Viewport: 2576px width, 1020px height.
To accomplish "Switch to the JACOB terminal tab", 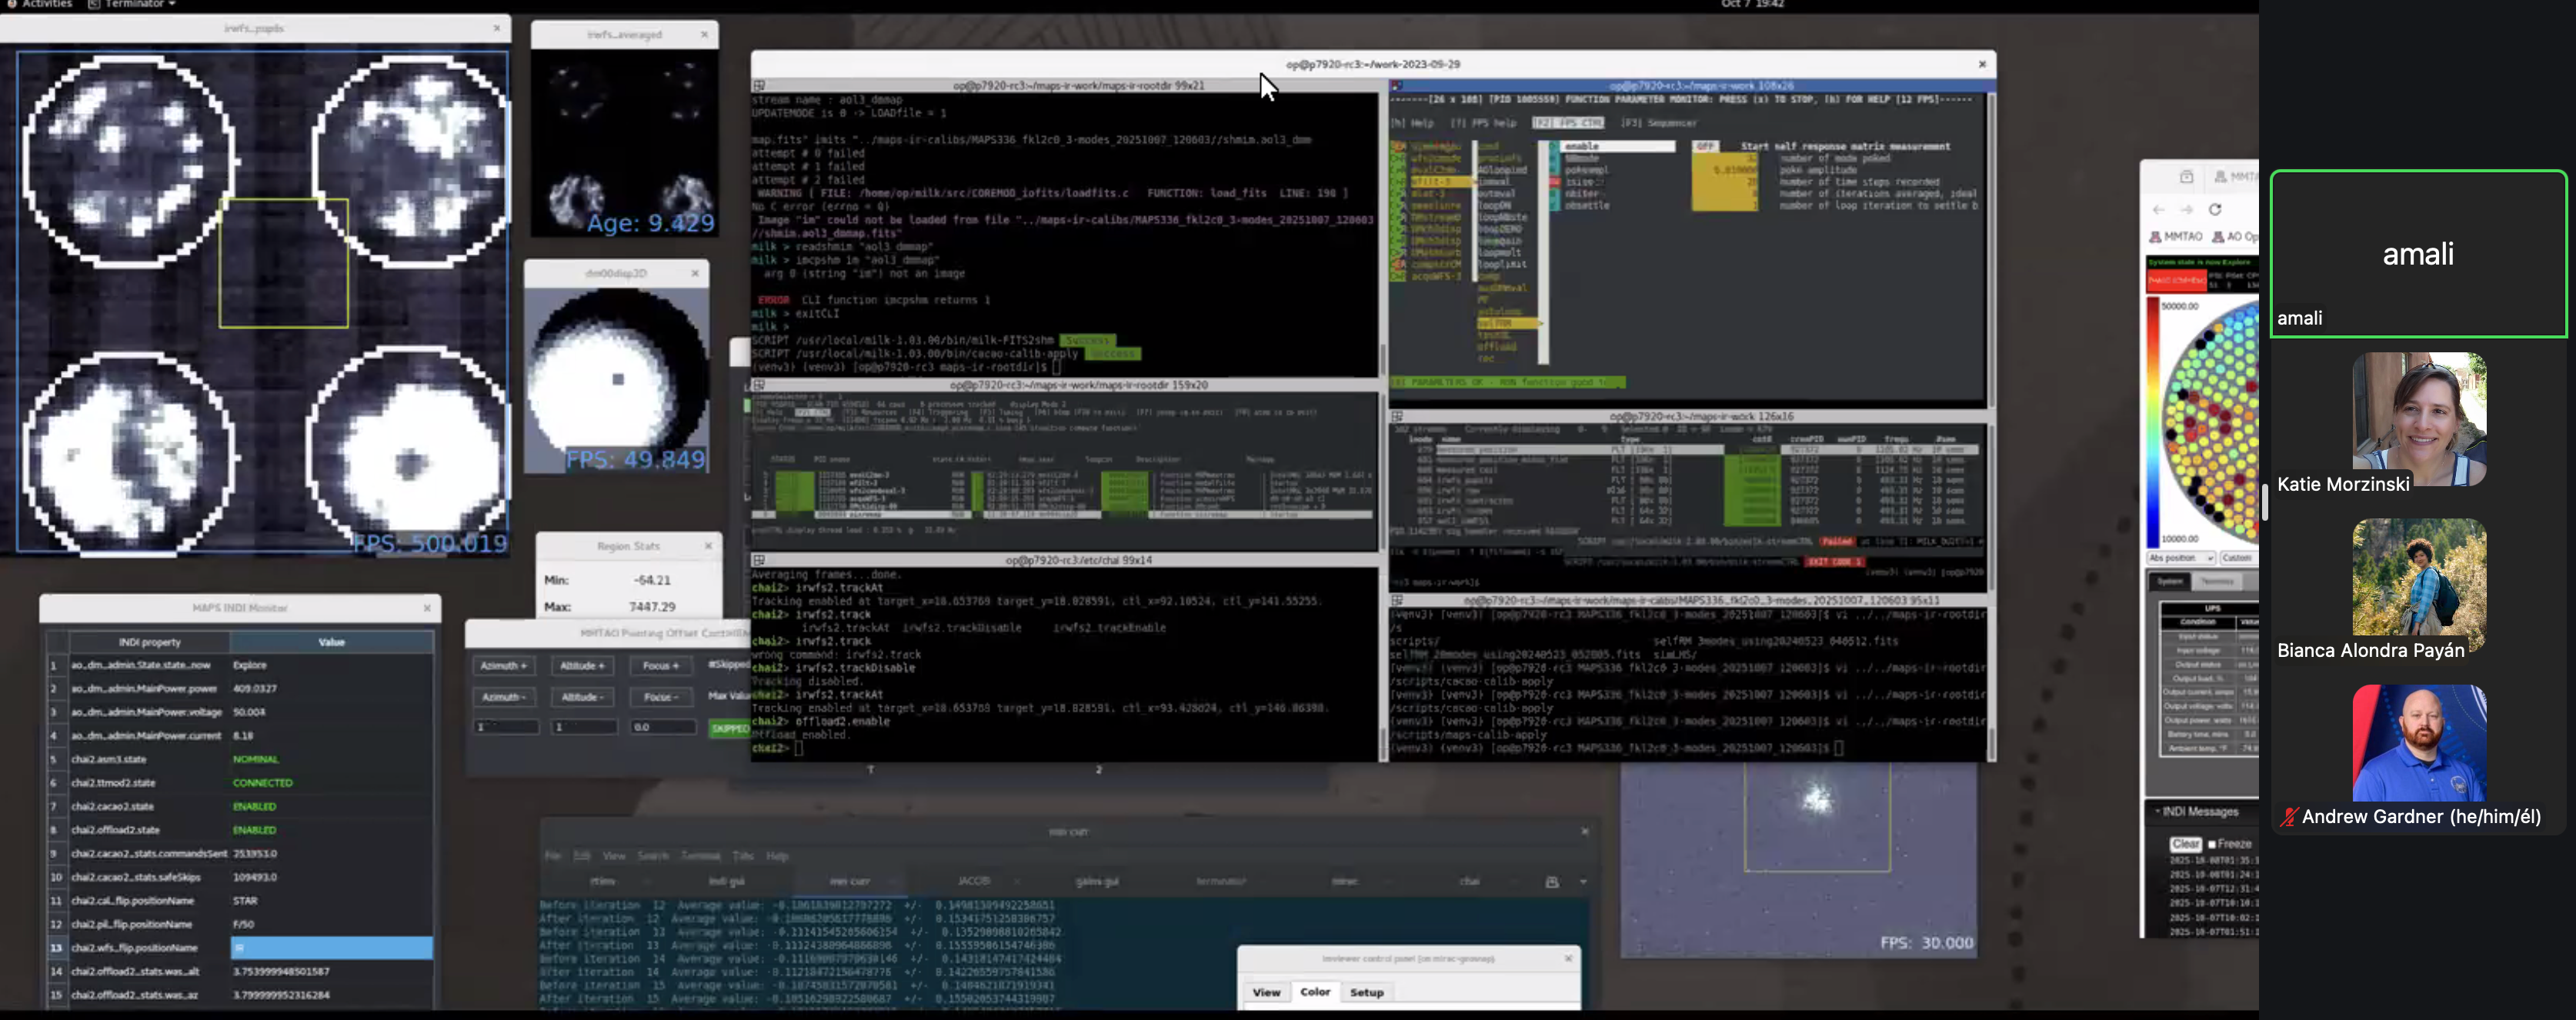I will click(x=974, y=881).
